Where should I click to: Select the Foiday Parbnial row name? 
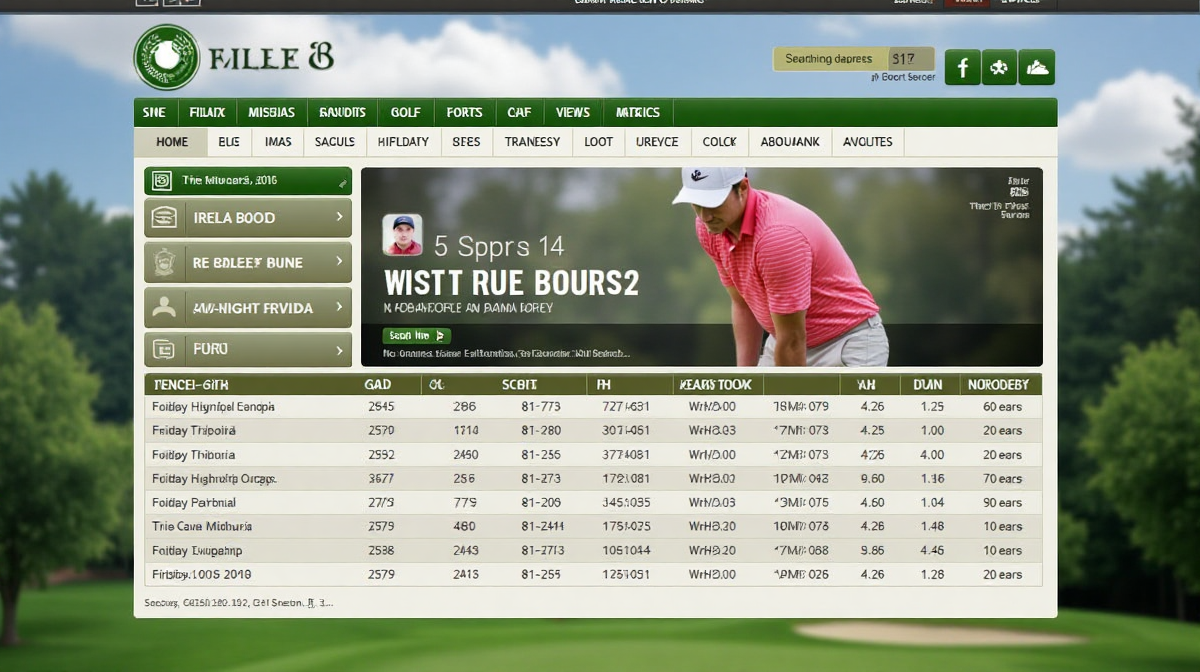tap(194, 503)
